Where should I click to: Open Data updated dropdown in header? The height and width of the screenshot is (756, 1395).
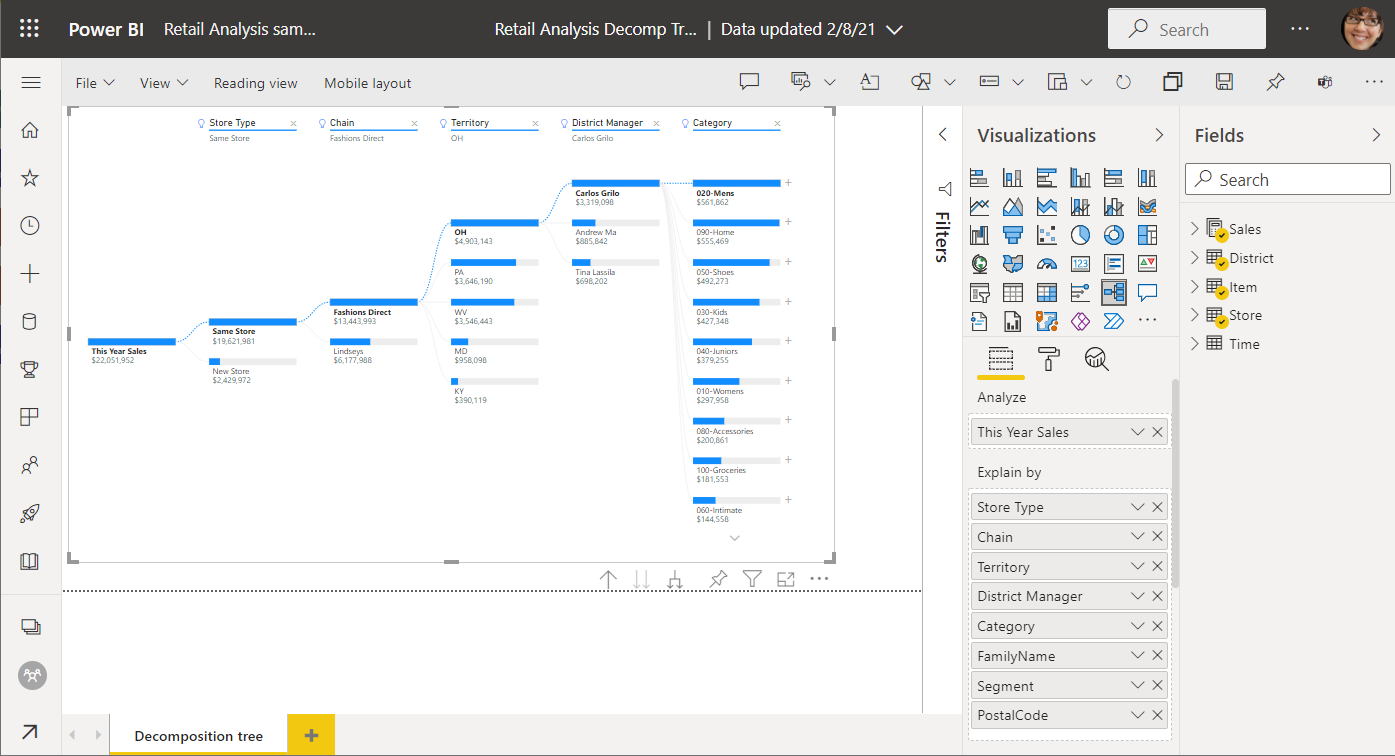click(894, 30)
